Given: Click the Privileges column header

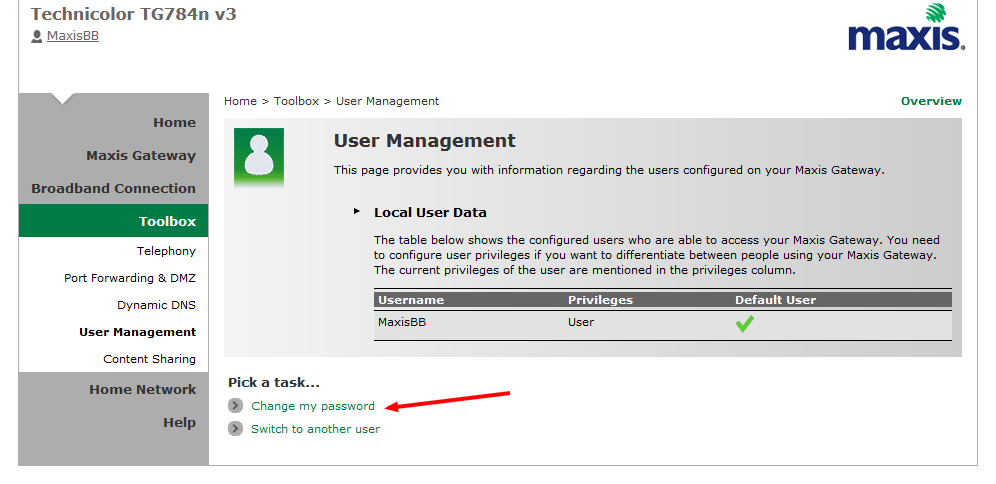Looking at the screenshot, I should (x=600, y=300).
